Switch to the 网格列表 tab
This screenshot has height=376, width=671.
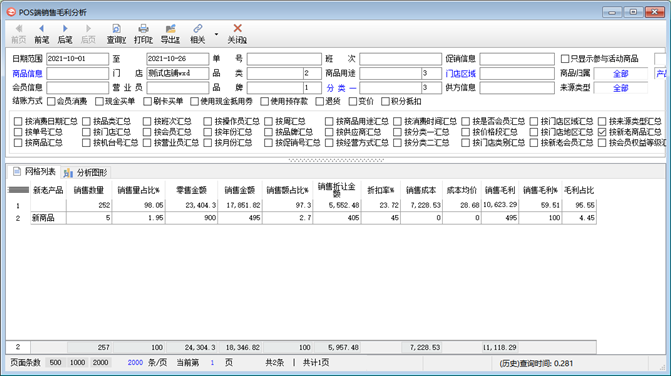point(35,172)
